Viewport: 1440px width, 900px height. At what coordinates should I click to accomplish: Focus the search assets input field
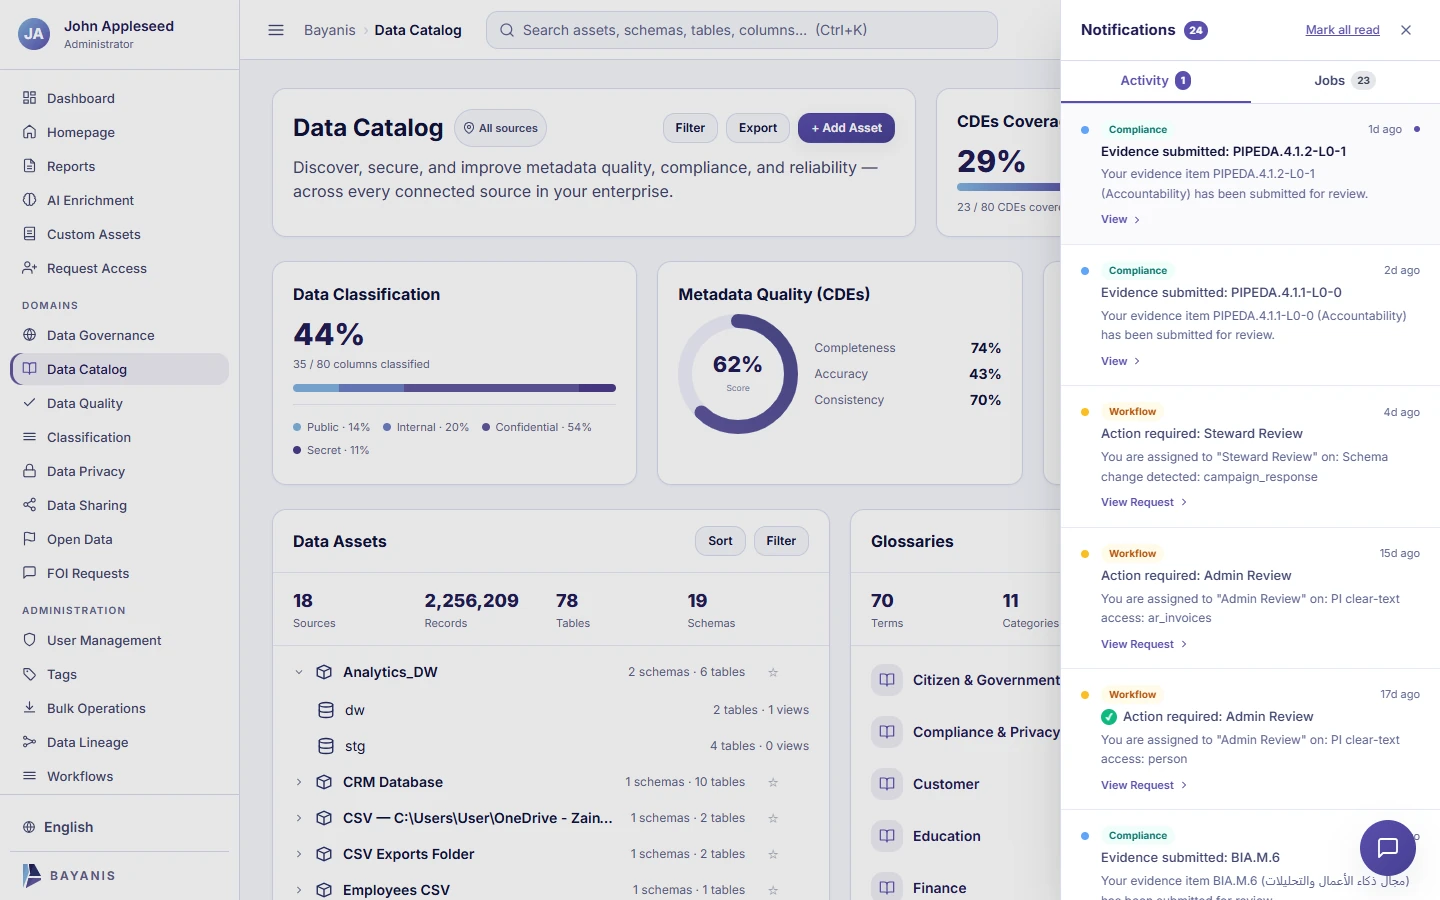click(741, 30)
